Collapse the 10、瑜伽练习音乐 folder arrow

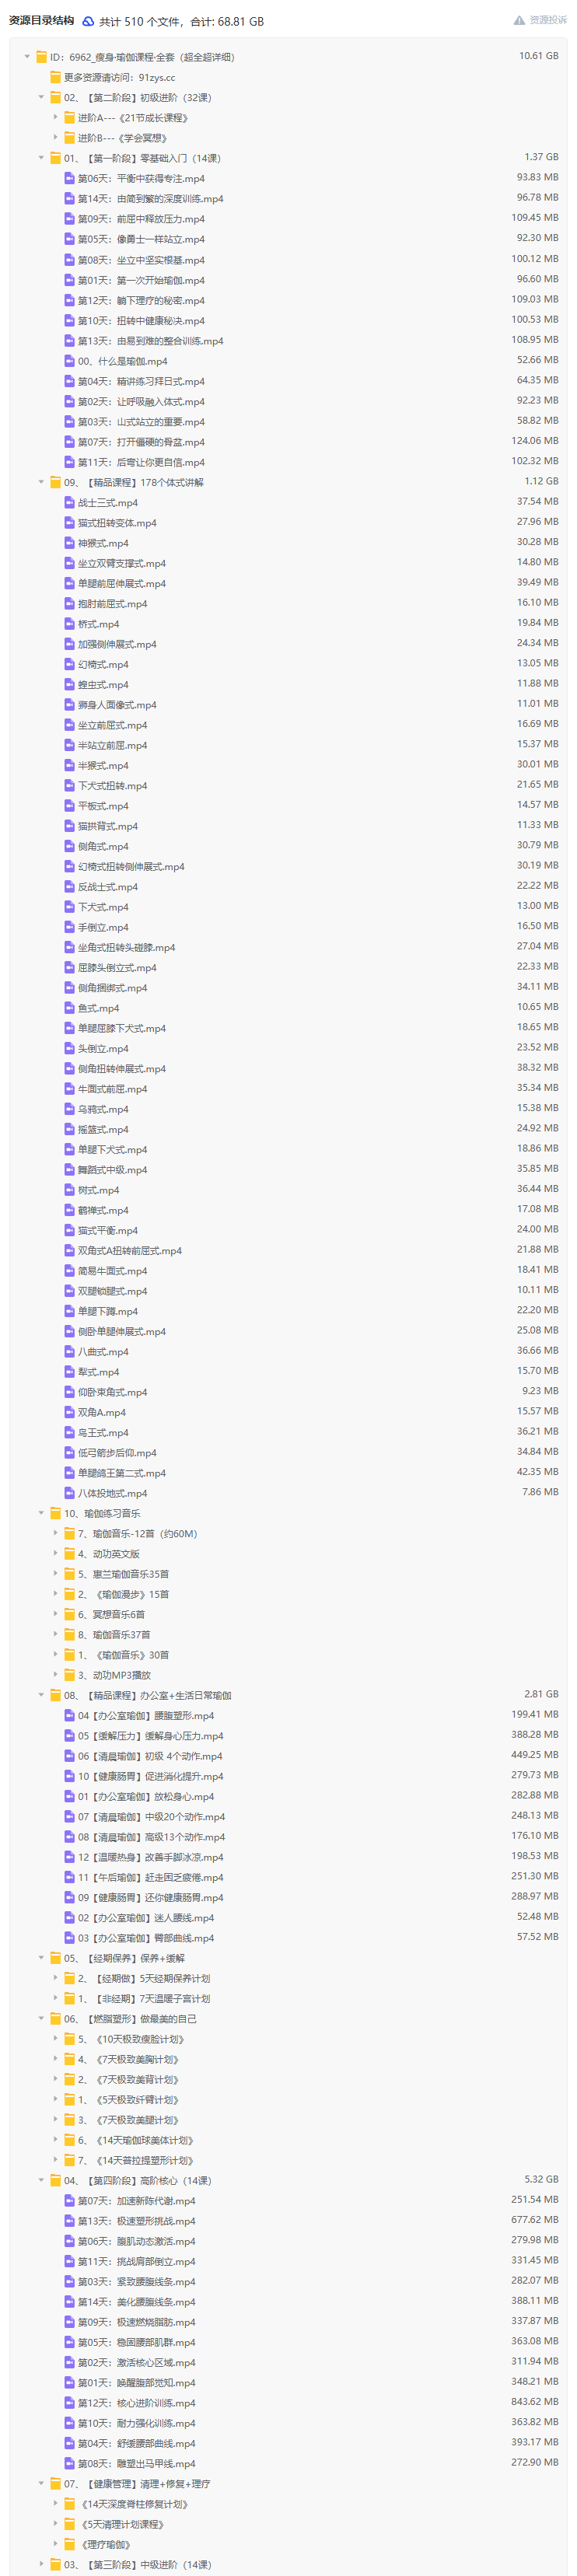[41, 1514]
